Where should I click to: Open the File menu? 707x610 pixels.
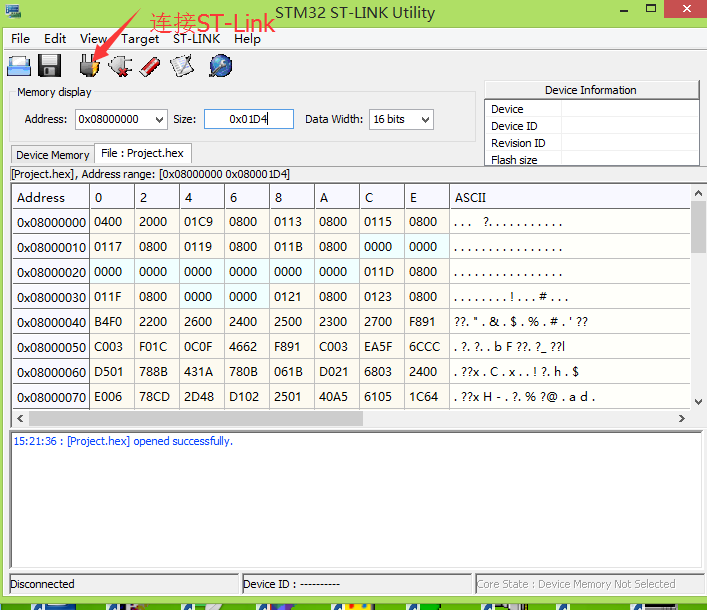click(20, 39)
